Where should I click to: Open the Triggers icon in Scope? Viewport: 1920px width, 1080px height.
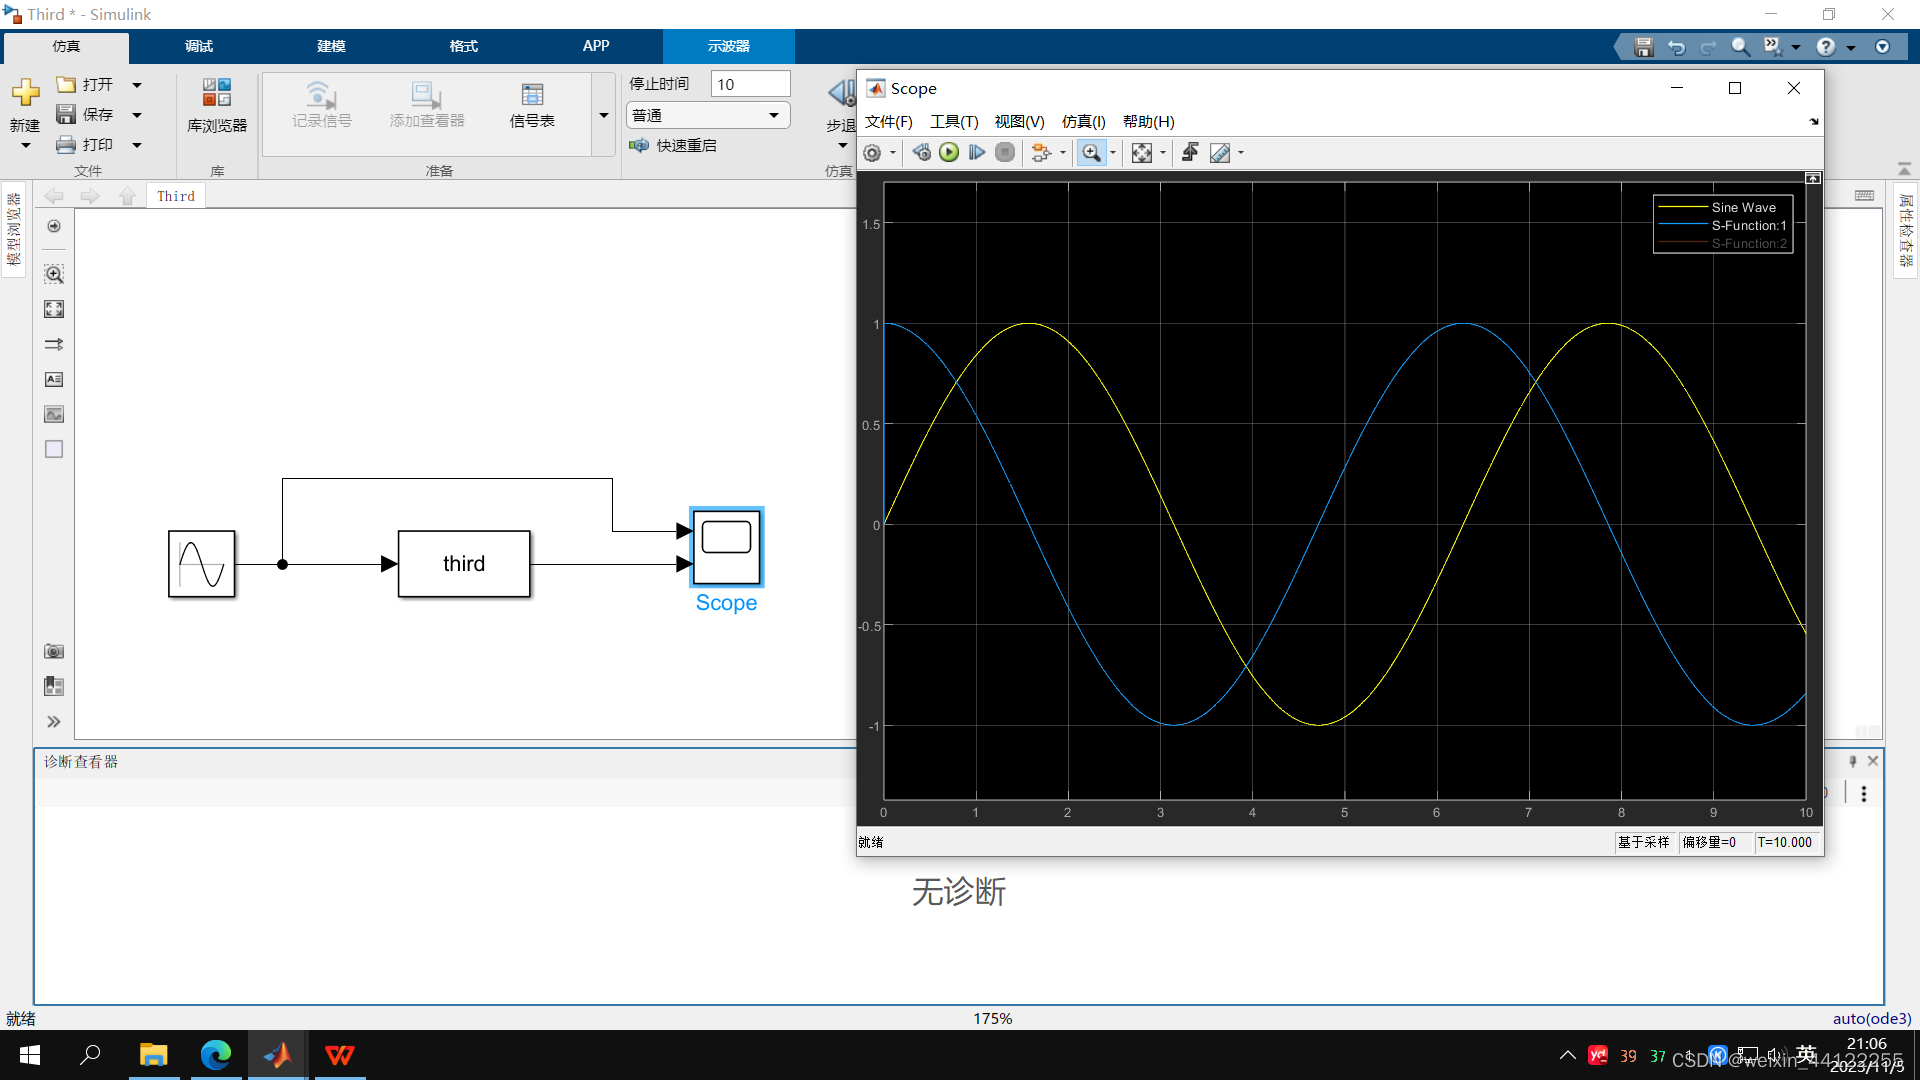pos(1190,152)
